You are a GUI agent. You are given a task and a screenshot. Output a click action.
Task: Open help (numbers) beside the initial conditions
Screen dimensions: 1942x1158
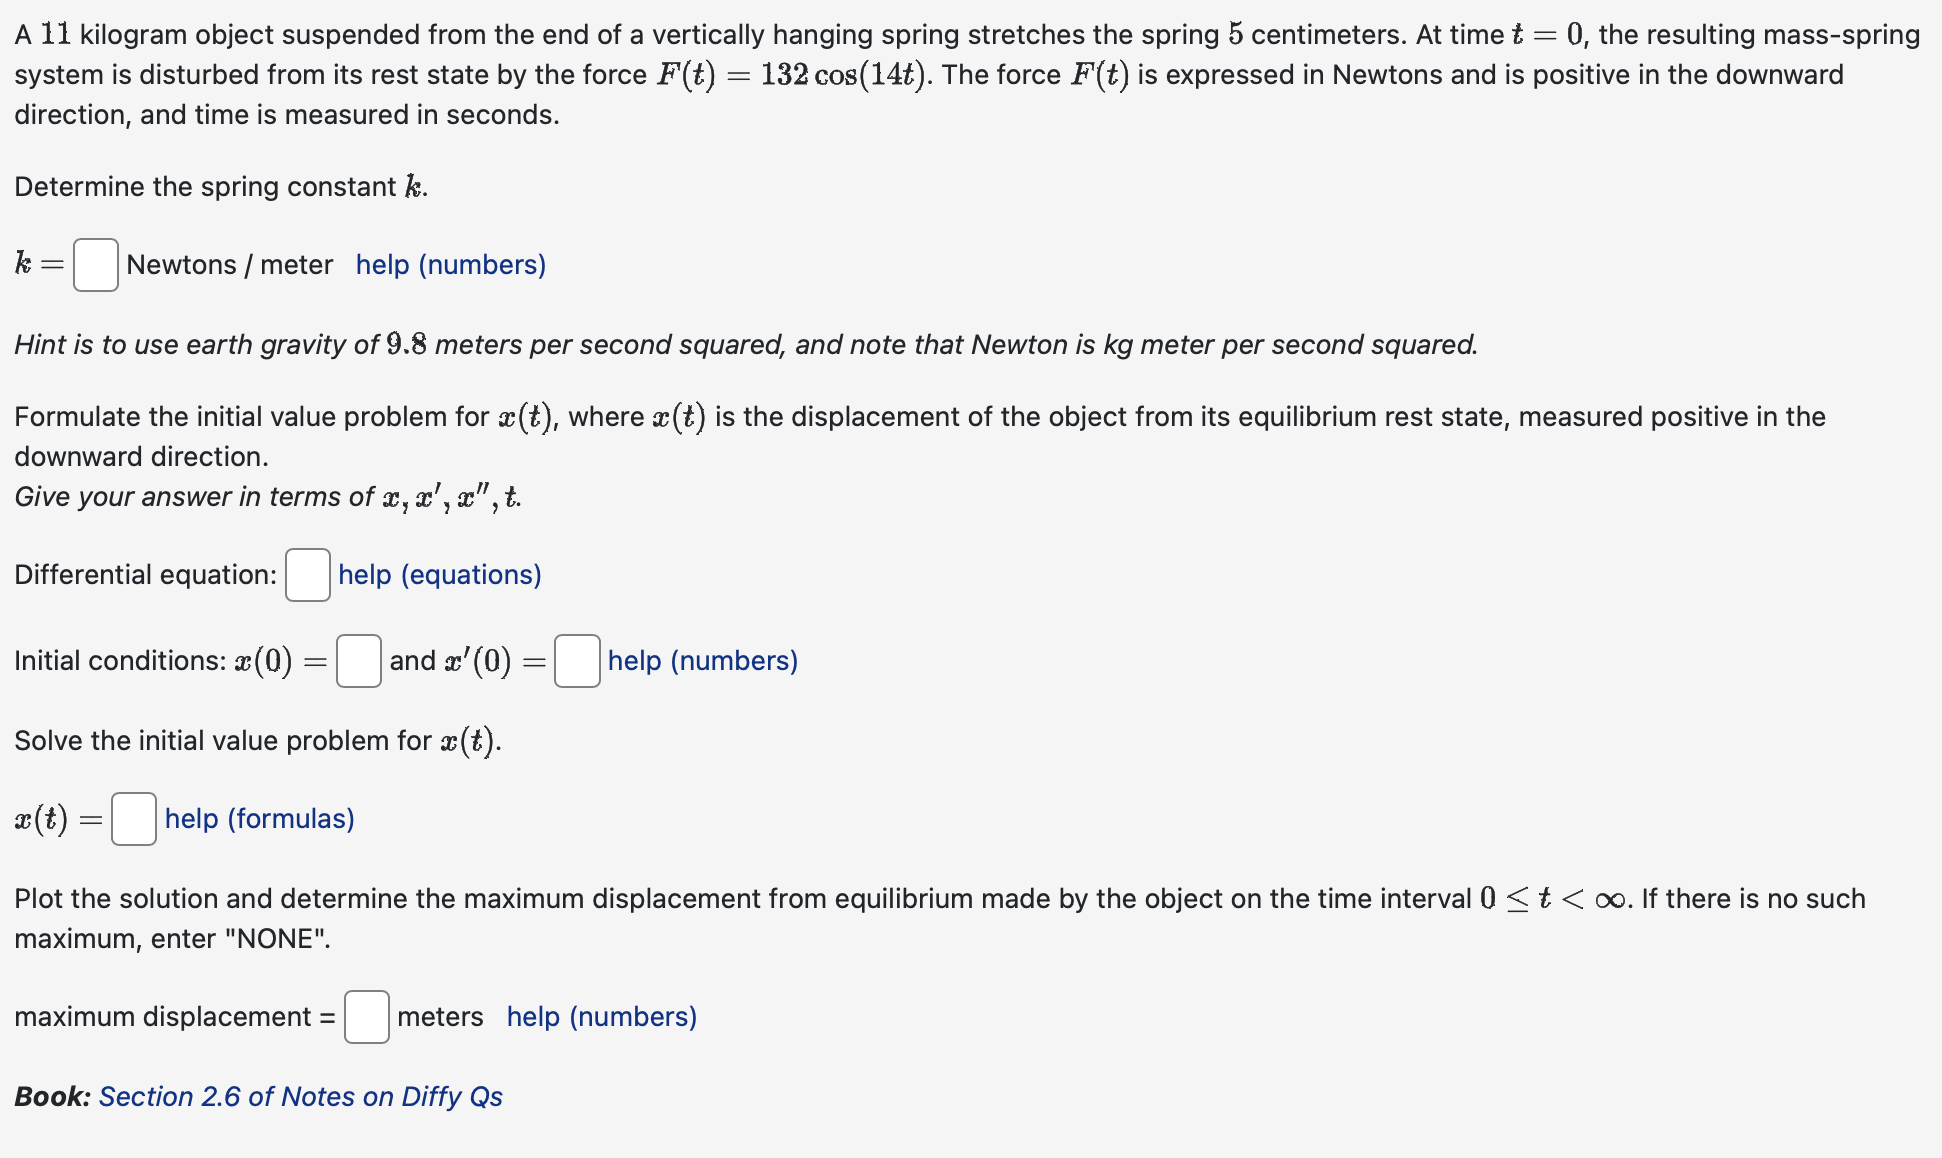click(701, 660)
